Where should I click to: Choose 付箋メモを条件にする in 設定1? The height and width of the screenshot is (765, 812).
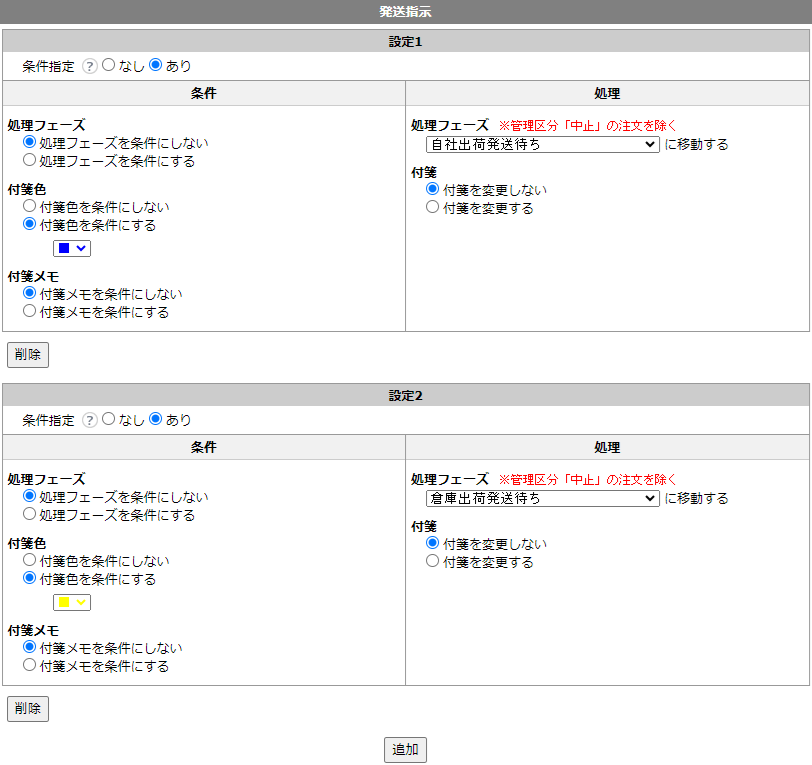[30, 311]
